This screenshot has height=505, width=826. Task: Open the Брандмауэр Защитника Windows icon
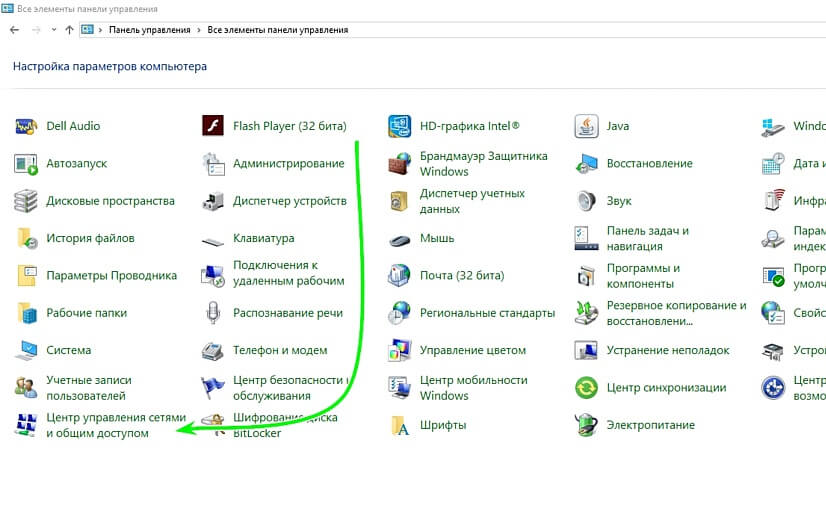coord(399,164)
